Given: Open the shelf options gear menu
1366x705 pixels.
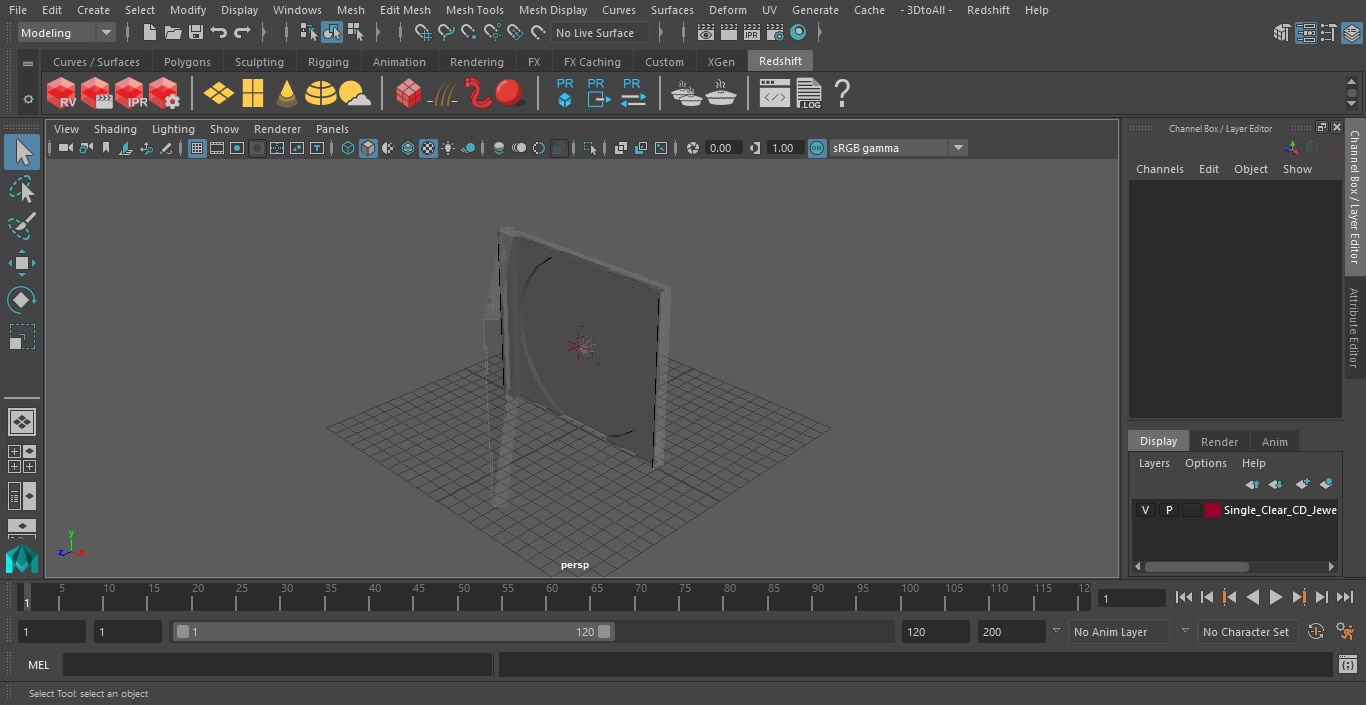Looking at the screenshot, I should 28,98.
